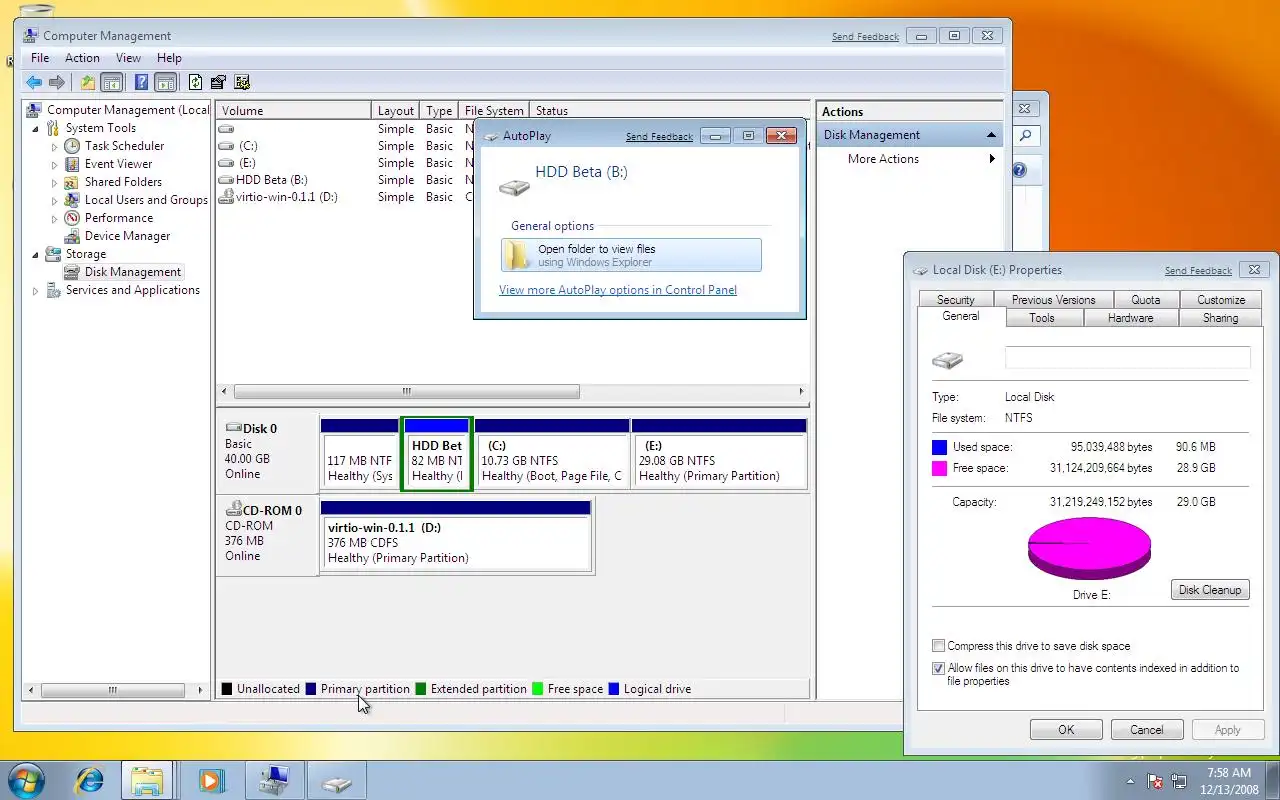Expand the Services and Applications node
1280x800 pixels.
(x=36, y=291)
